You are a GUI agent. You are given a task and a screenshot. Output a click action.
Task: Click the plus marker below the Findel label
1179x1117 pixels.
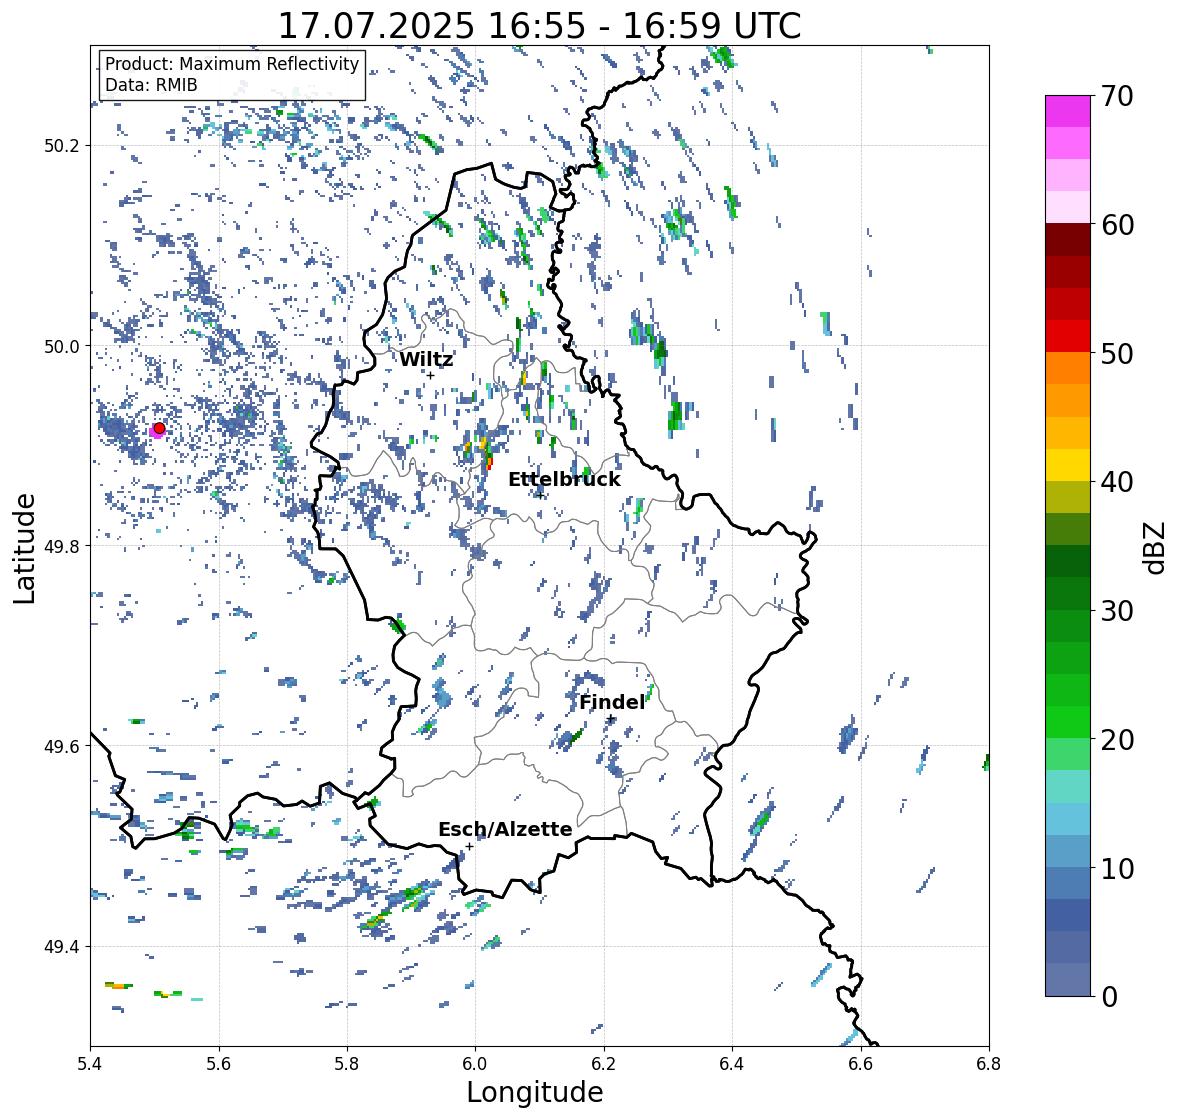611,719
